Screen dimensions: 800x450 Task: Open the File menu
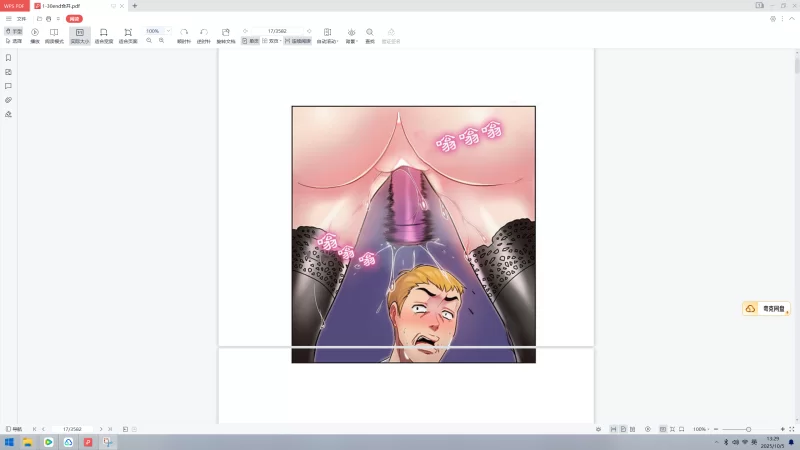point(21,19)
